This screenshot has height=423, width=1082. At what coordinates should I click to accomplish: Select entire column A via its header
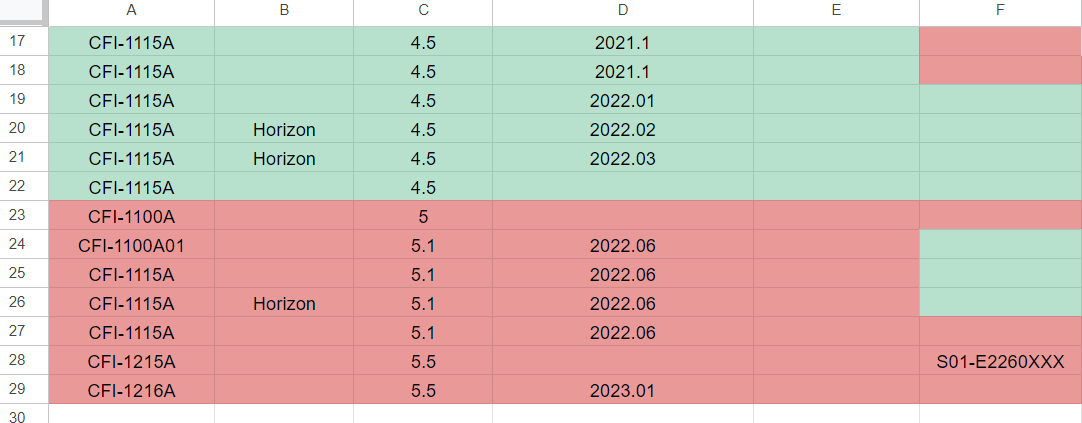131,11
